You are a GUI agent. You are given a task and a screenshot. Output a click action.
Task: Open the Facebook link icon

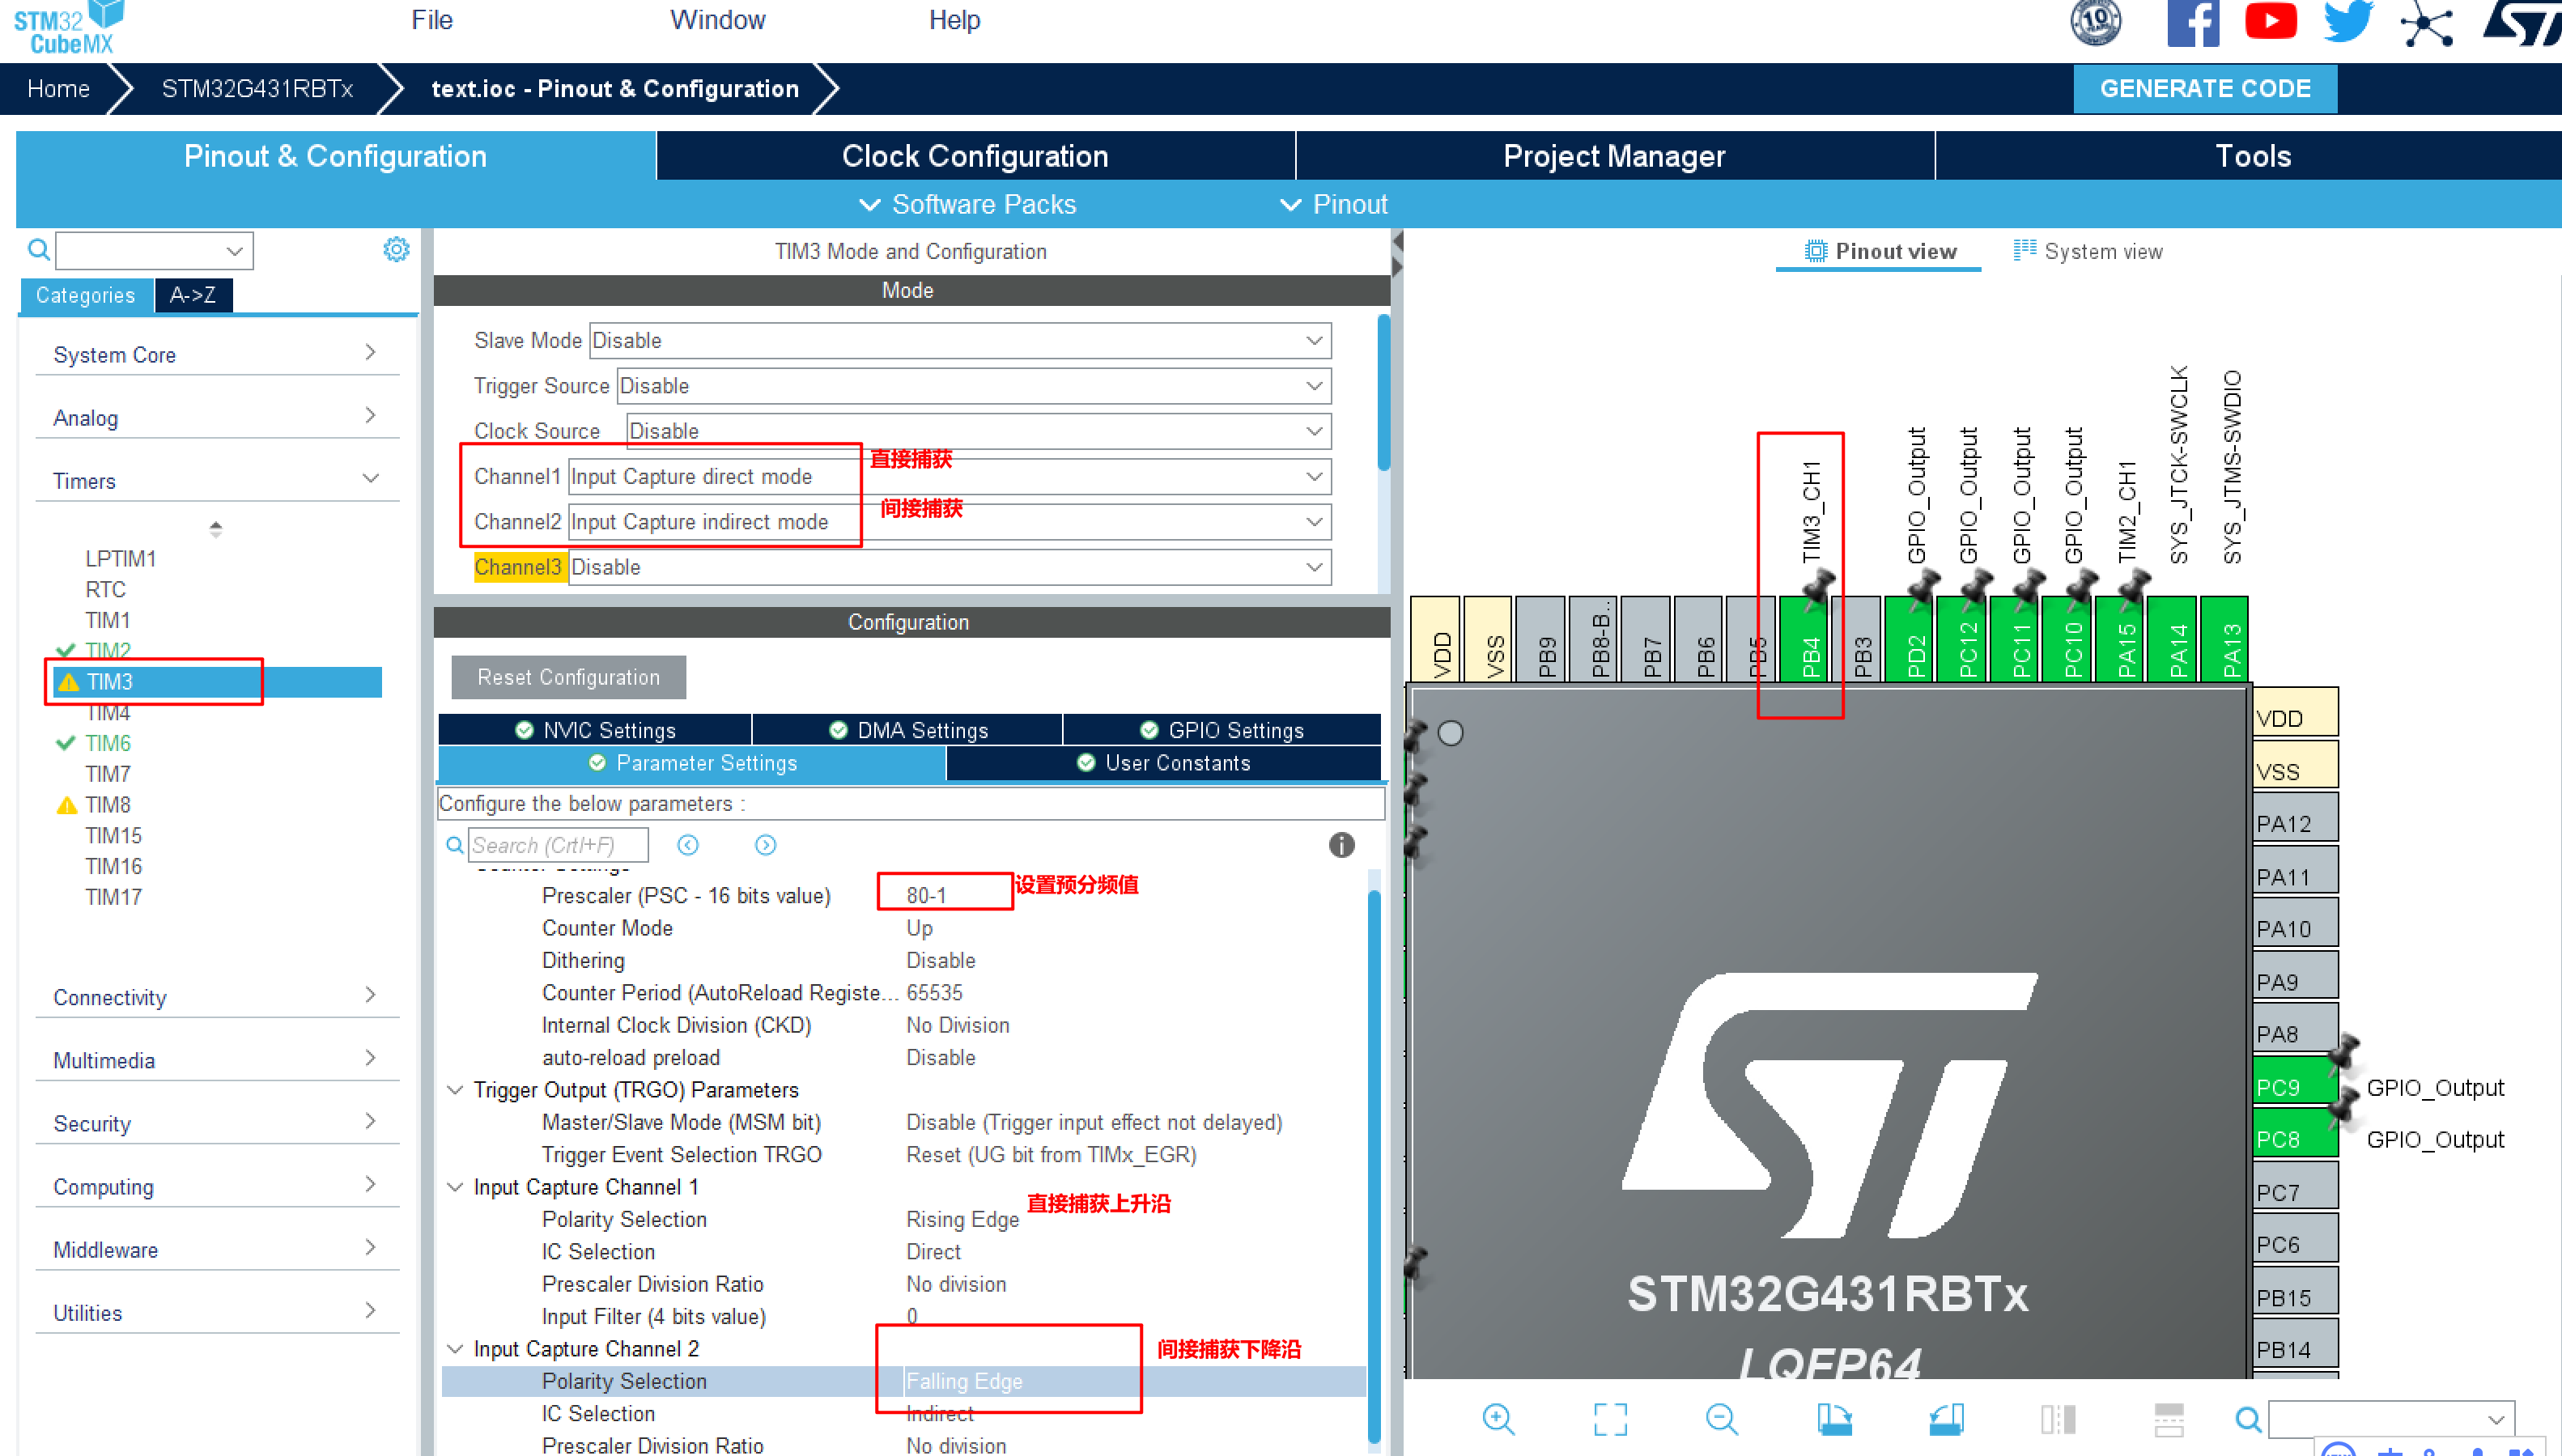tap(2192, 22)
